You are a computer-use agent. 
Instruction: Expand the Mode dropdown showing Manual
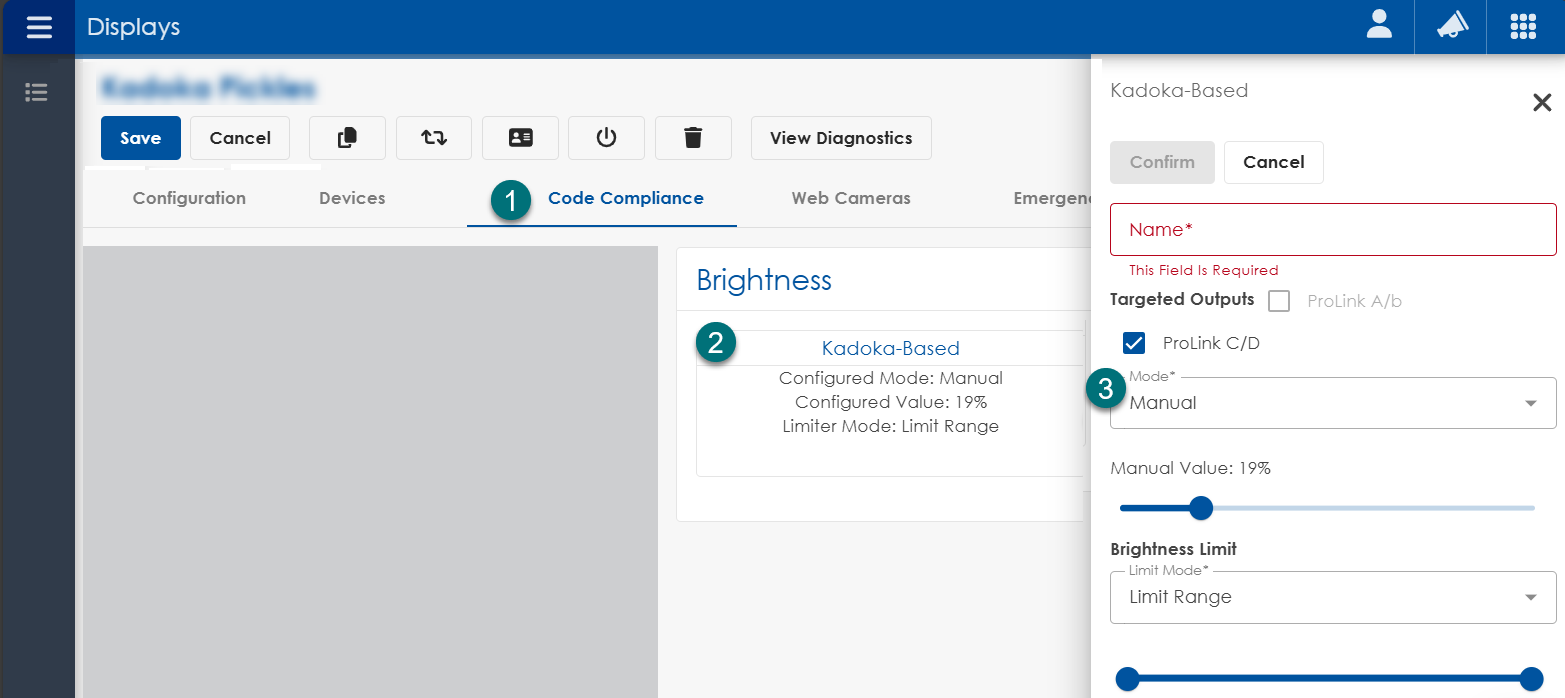tap(1332, 403)
